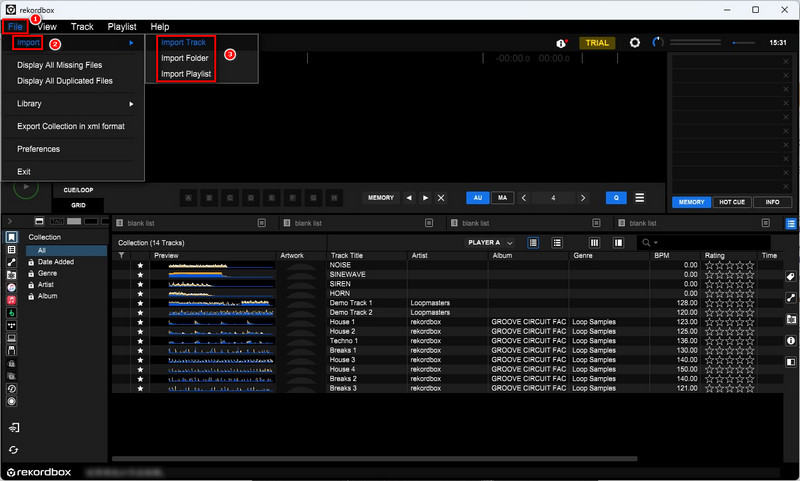Screen dimensions: 800x481
Task: Toggle palette on third blank list
Action: point(596,223)
